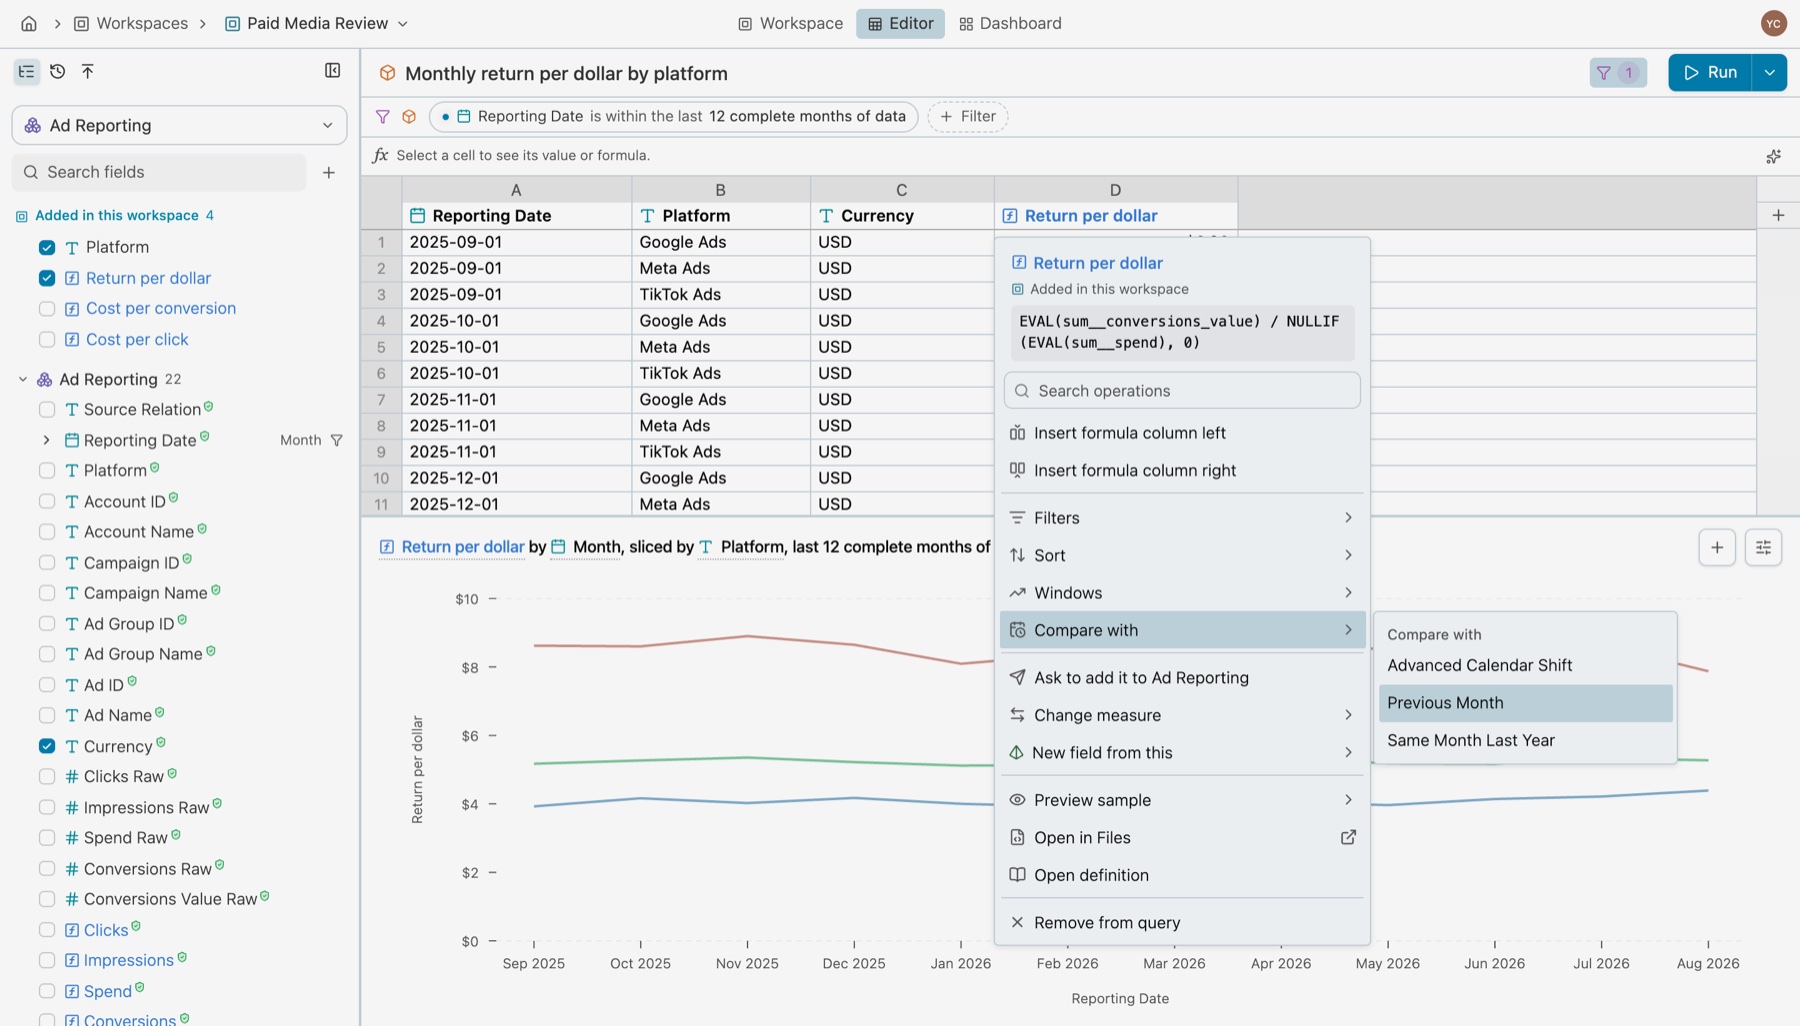Screen dimensions: 1800x1026
Task: Open the Run button dropdown arrow
Action: click(1769, 72)
